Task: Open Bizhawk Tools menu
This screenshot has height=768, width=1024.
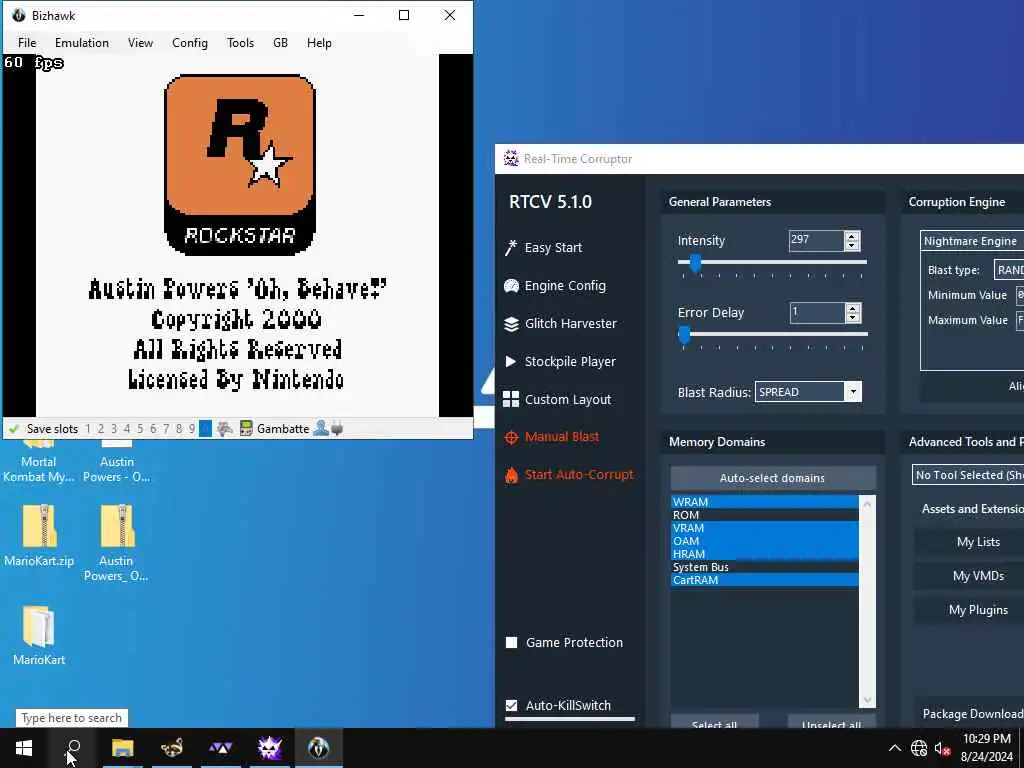Action: pos(240,43)
